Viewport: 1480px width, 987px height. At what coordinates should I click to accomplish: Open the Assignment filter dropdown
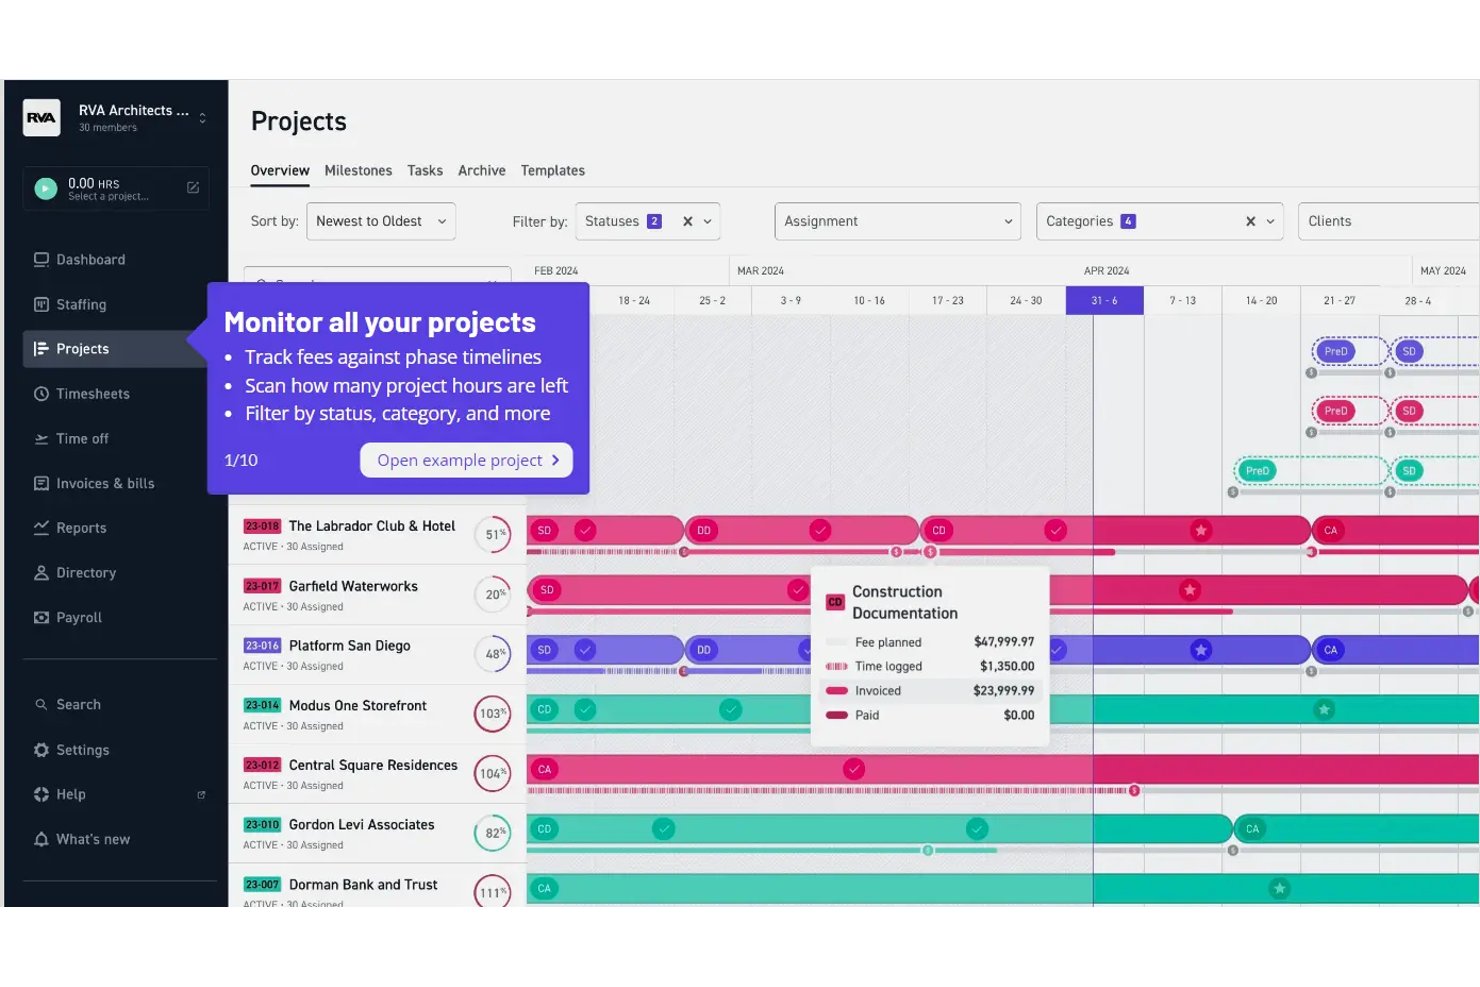click(898, 222)
